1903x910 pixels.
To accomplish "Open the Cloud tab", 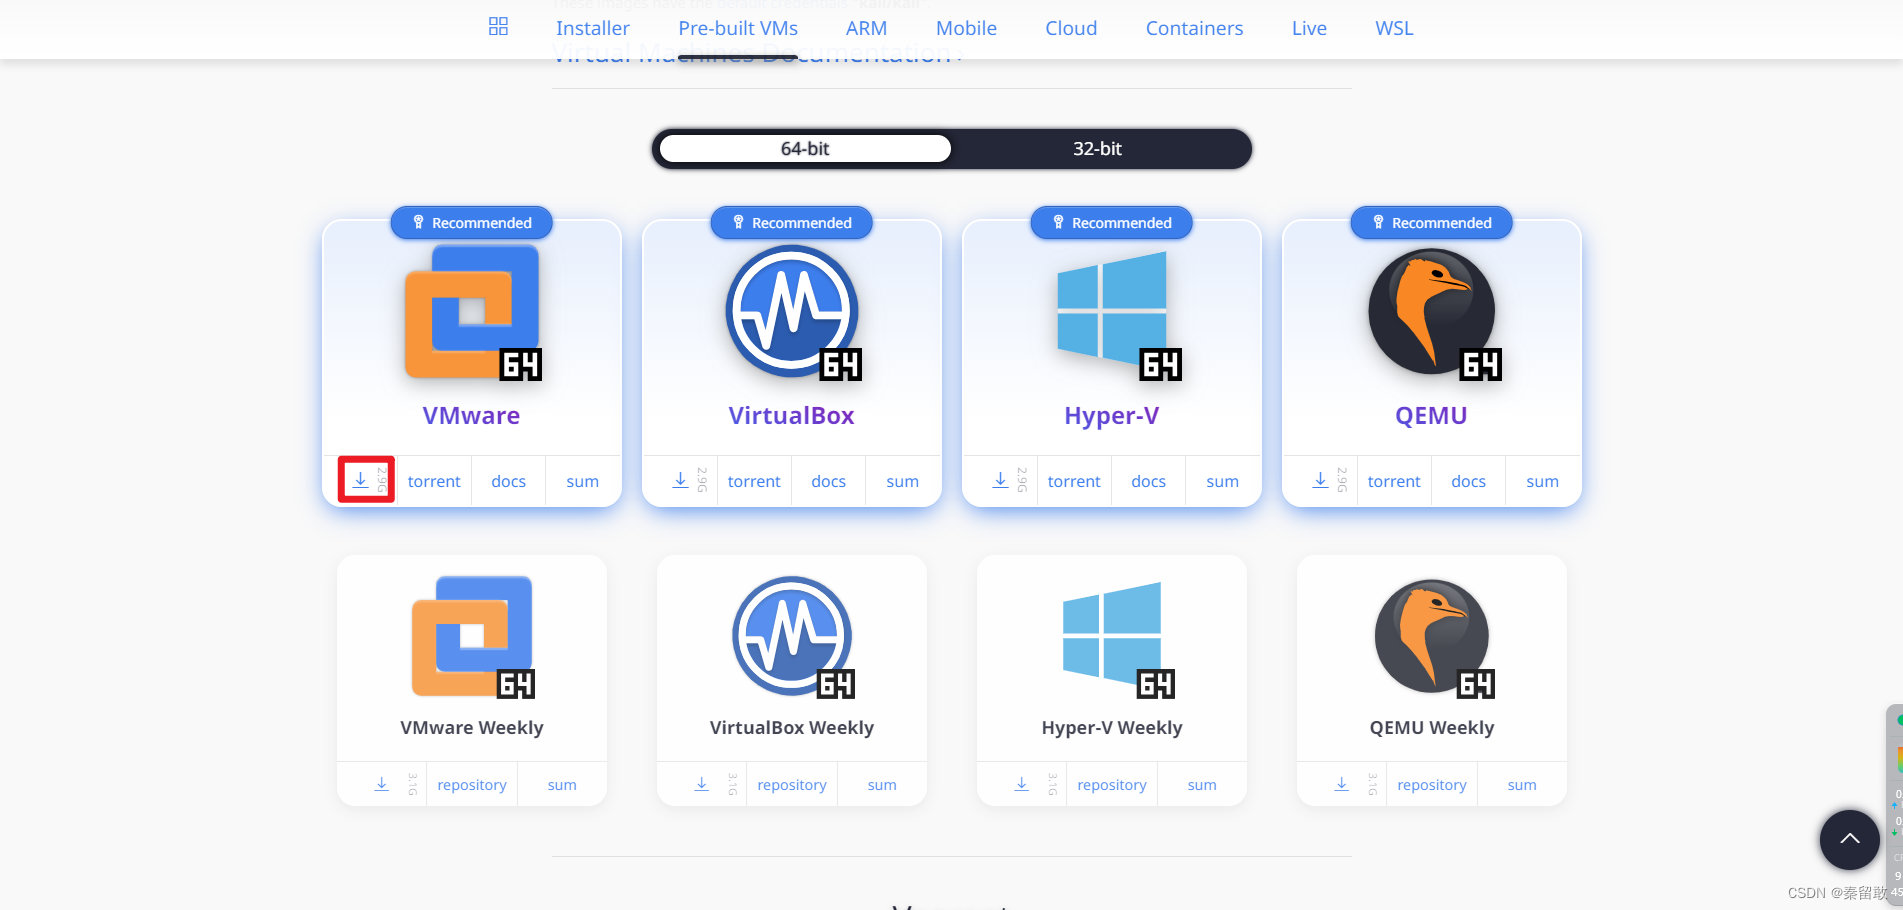I will tap(1071, 28).
